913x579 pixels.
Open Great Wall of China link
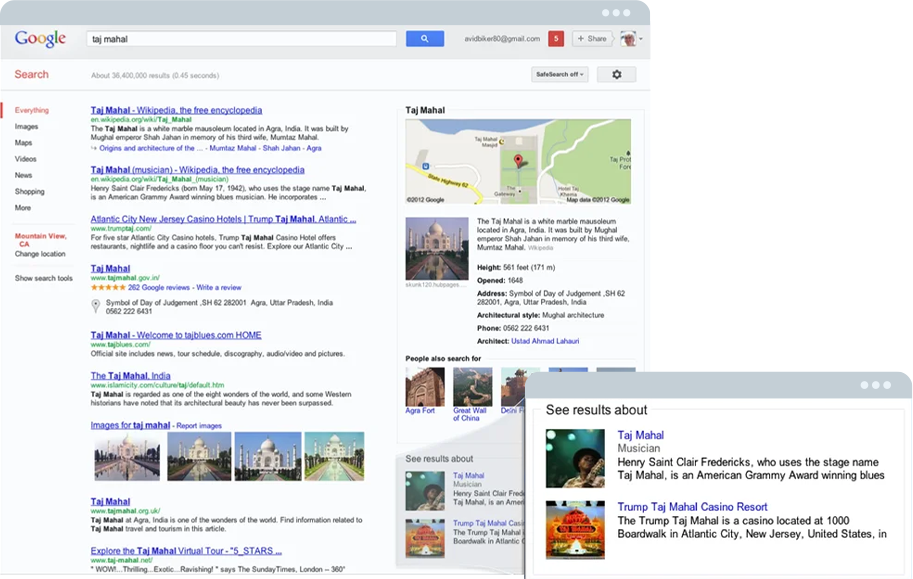470,415
